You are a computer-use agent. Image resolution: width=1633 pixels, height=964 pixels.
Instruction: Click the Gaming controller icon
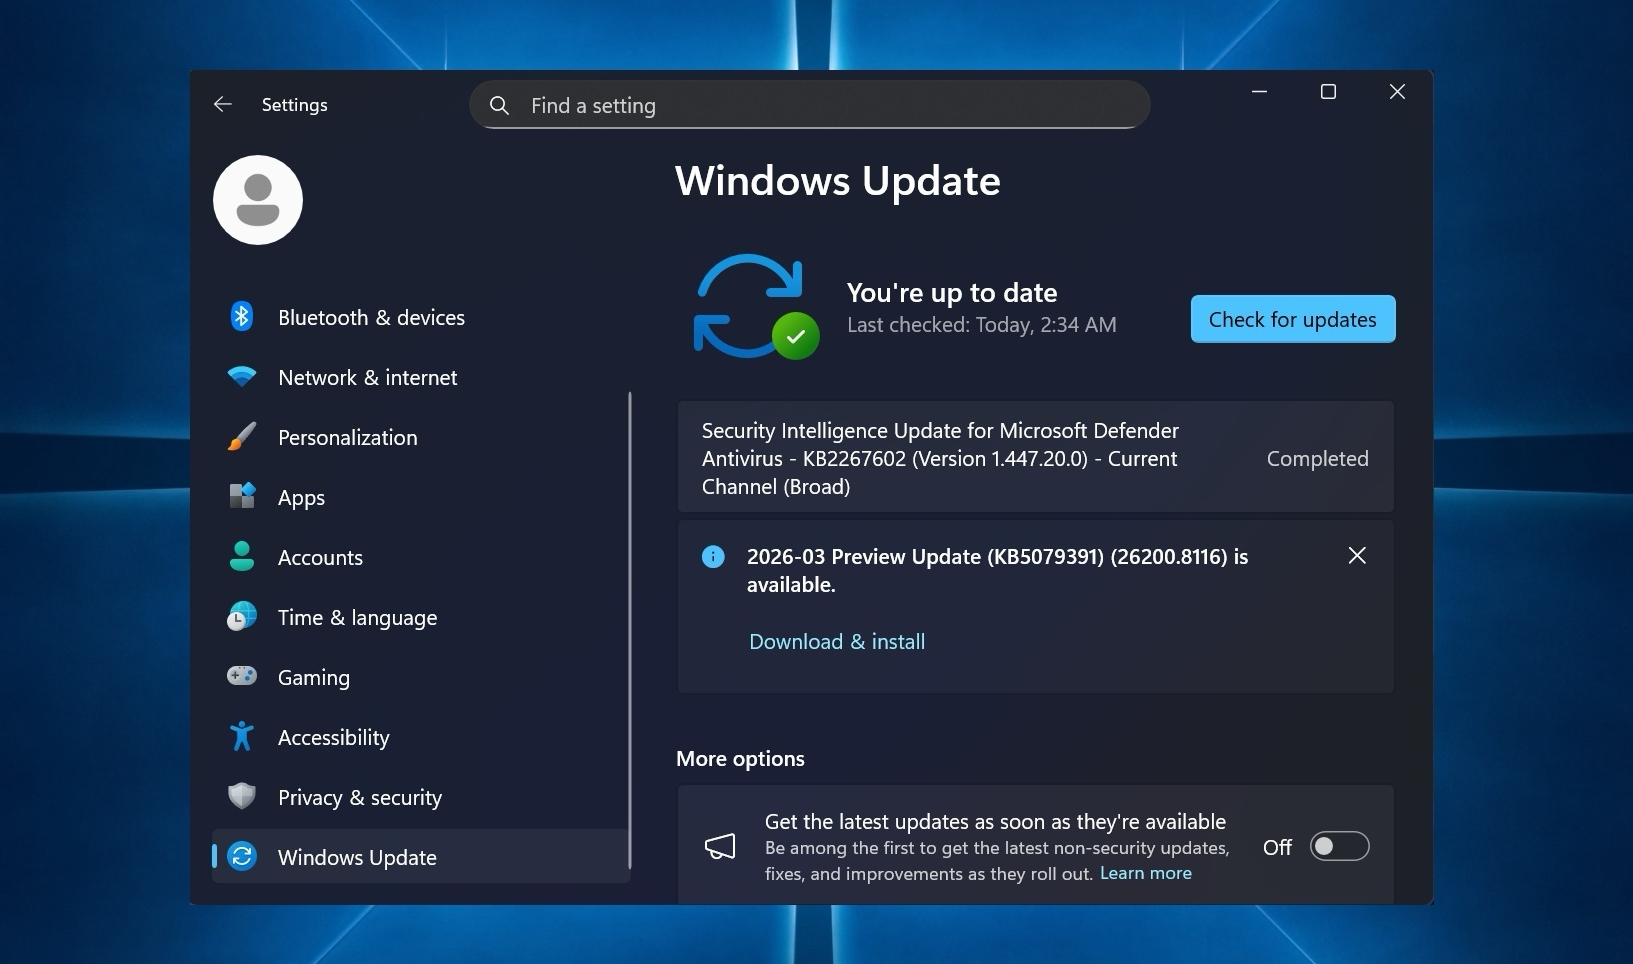point(242,677)
